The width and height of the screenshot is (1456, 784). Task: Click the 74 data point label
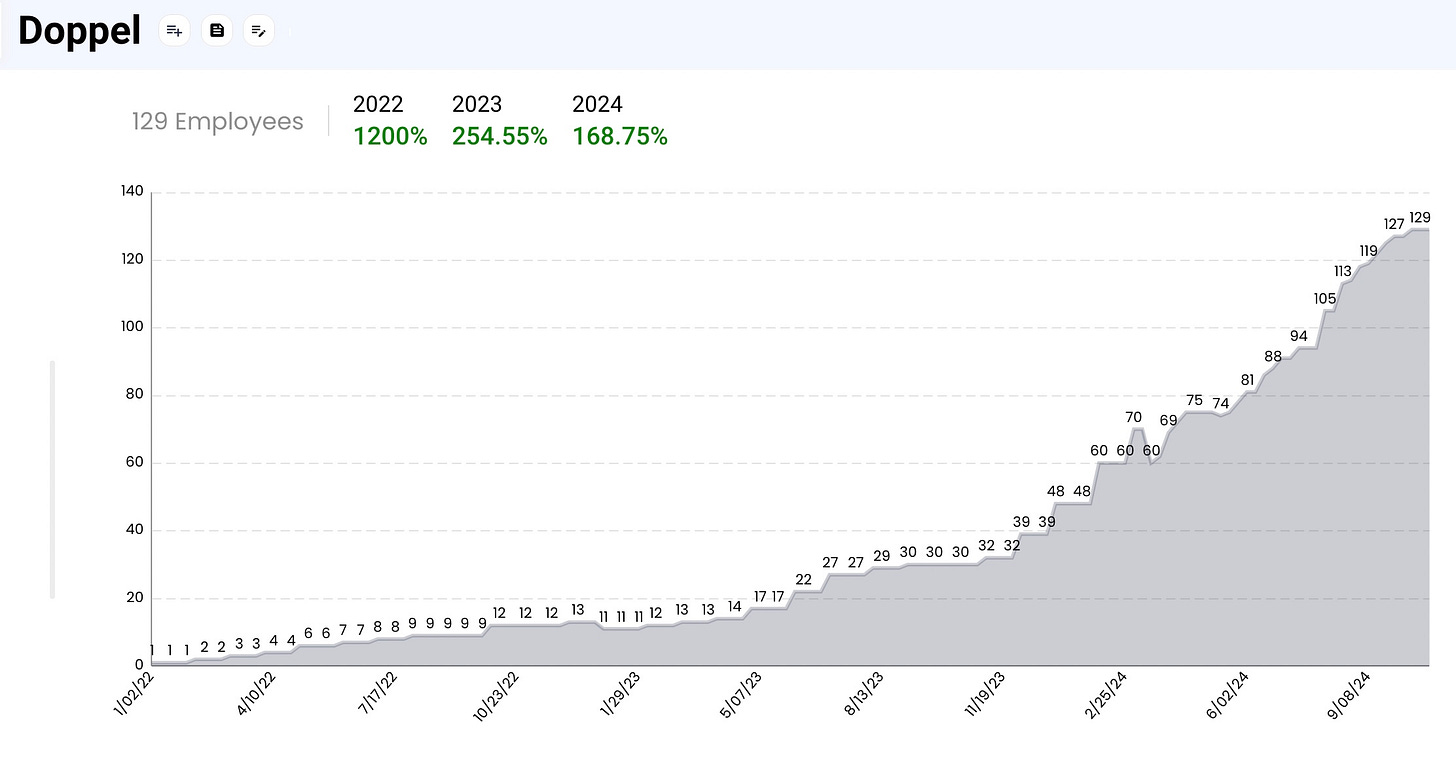pos(1221,403)
